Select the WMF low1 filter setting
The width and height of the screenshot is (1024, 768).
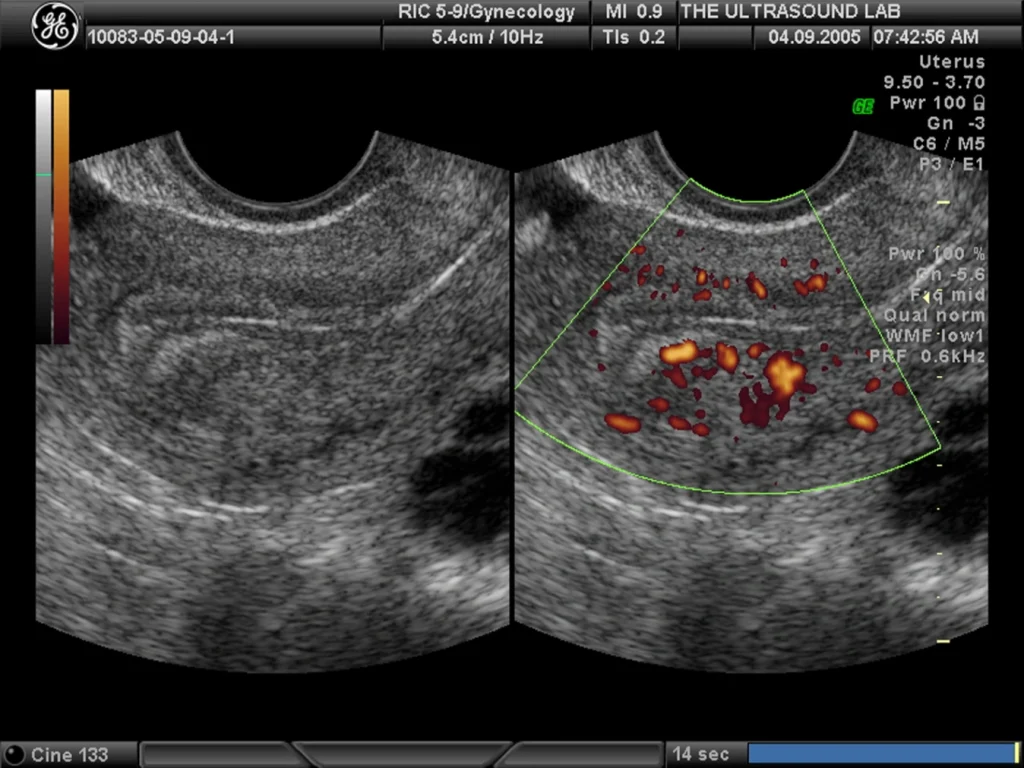point(935,336)
